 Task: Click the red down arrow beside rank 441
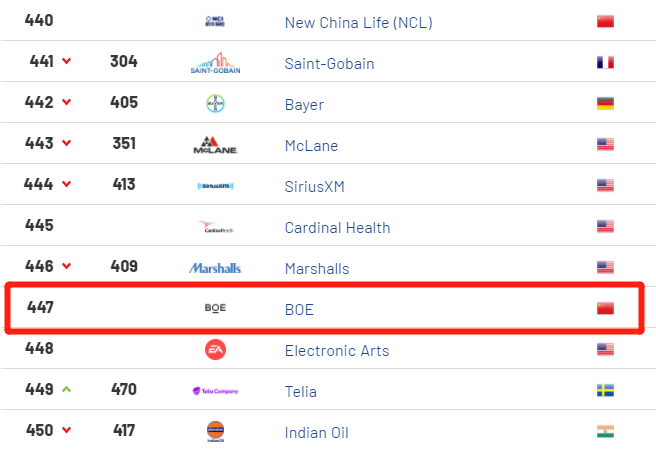[67, 61]
